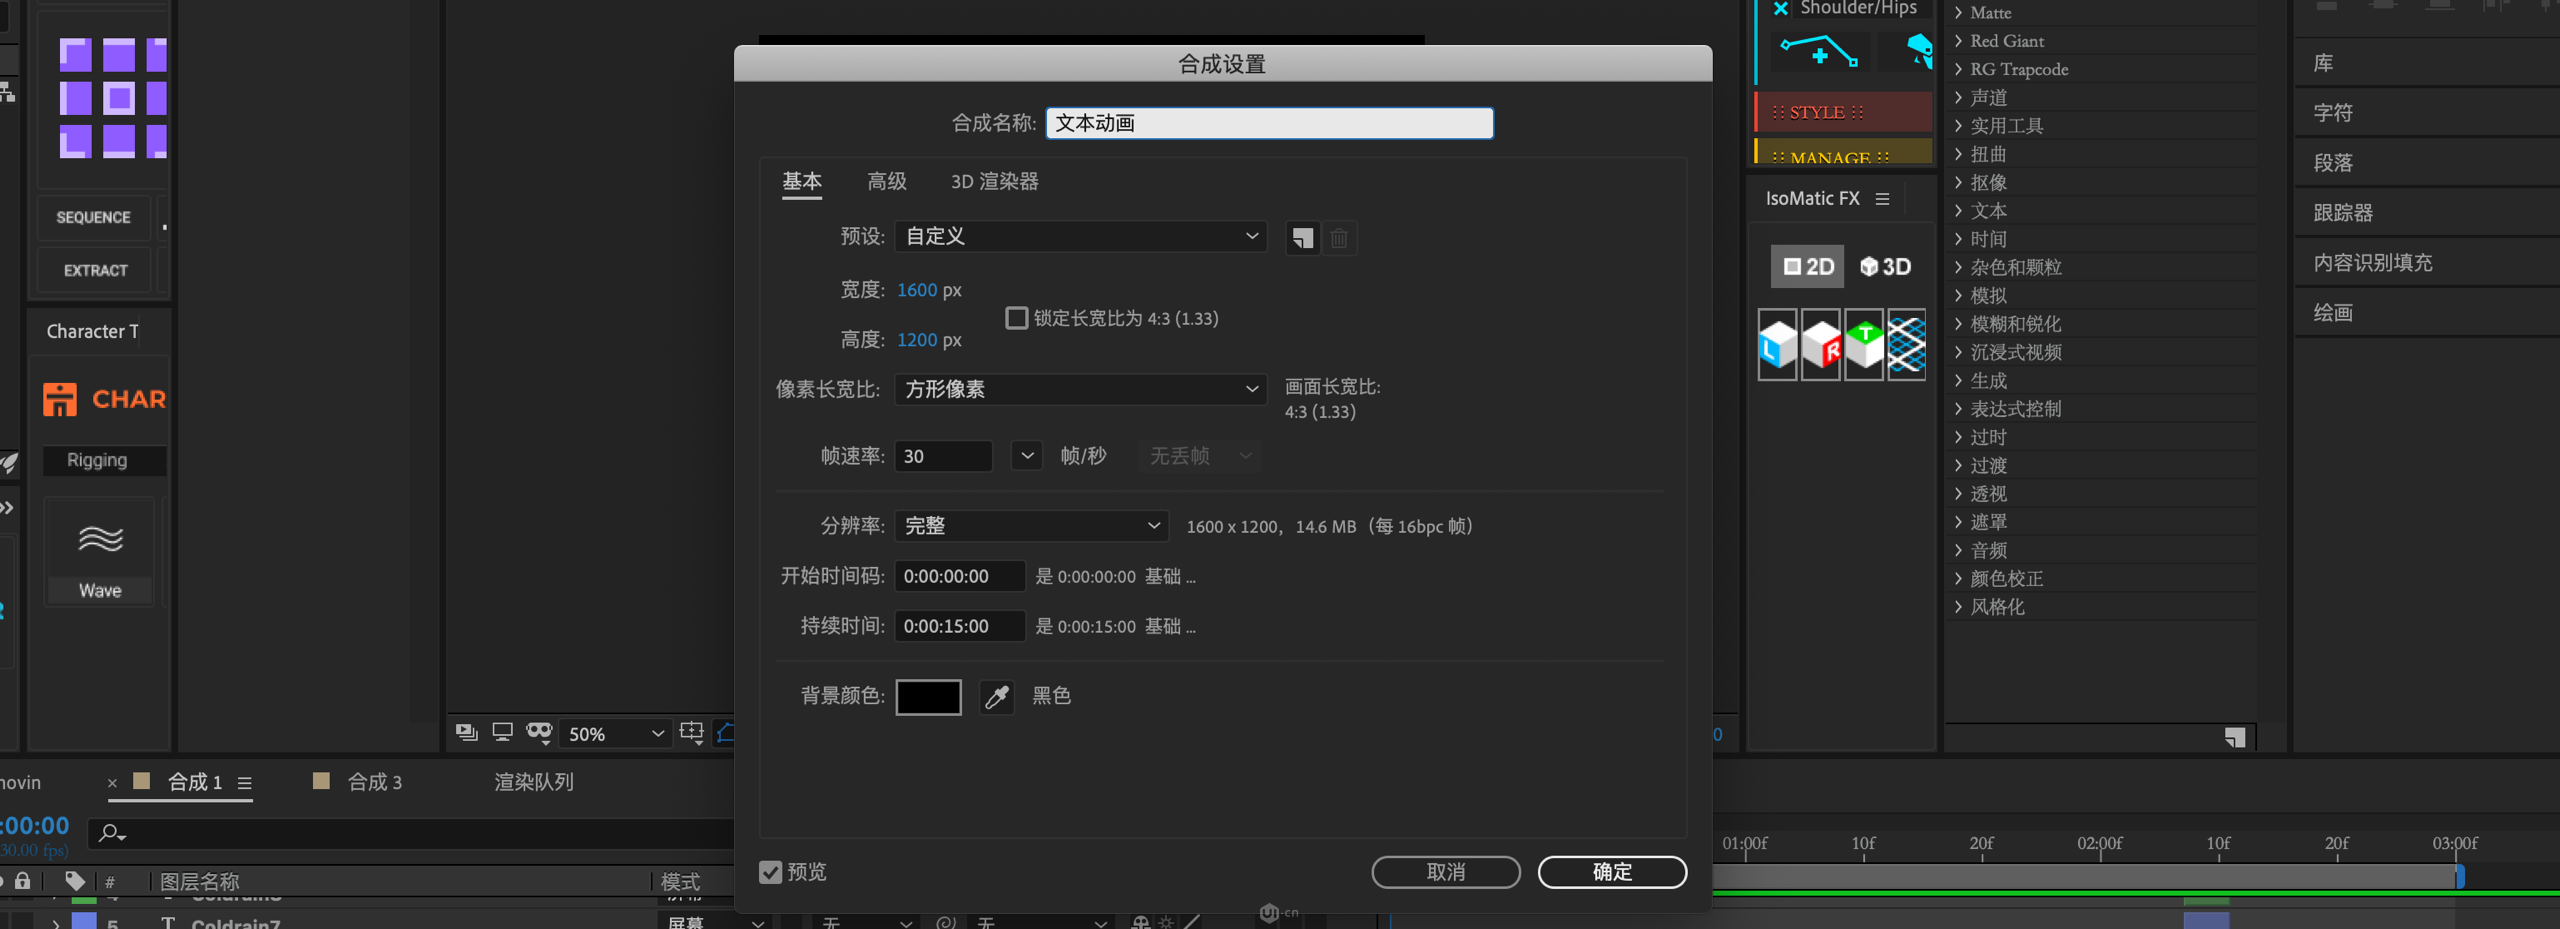Click the save preset icon
Viewport: 2560px width, 929px height.
point(1302,238)
